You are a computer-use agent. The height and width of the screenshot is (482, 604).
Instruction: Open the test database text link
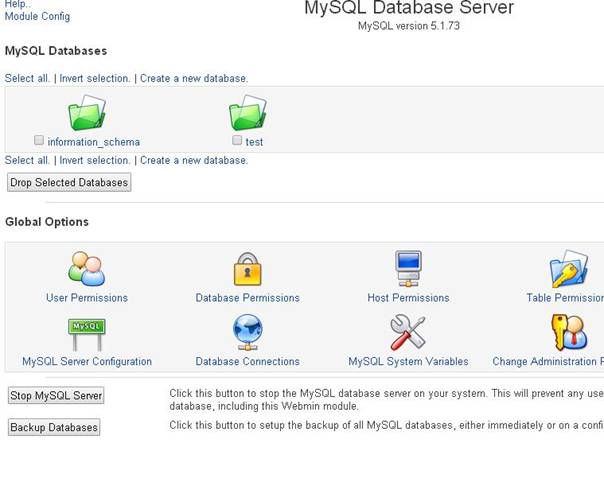[254, 142]
